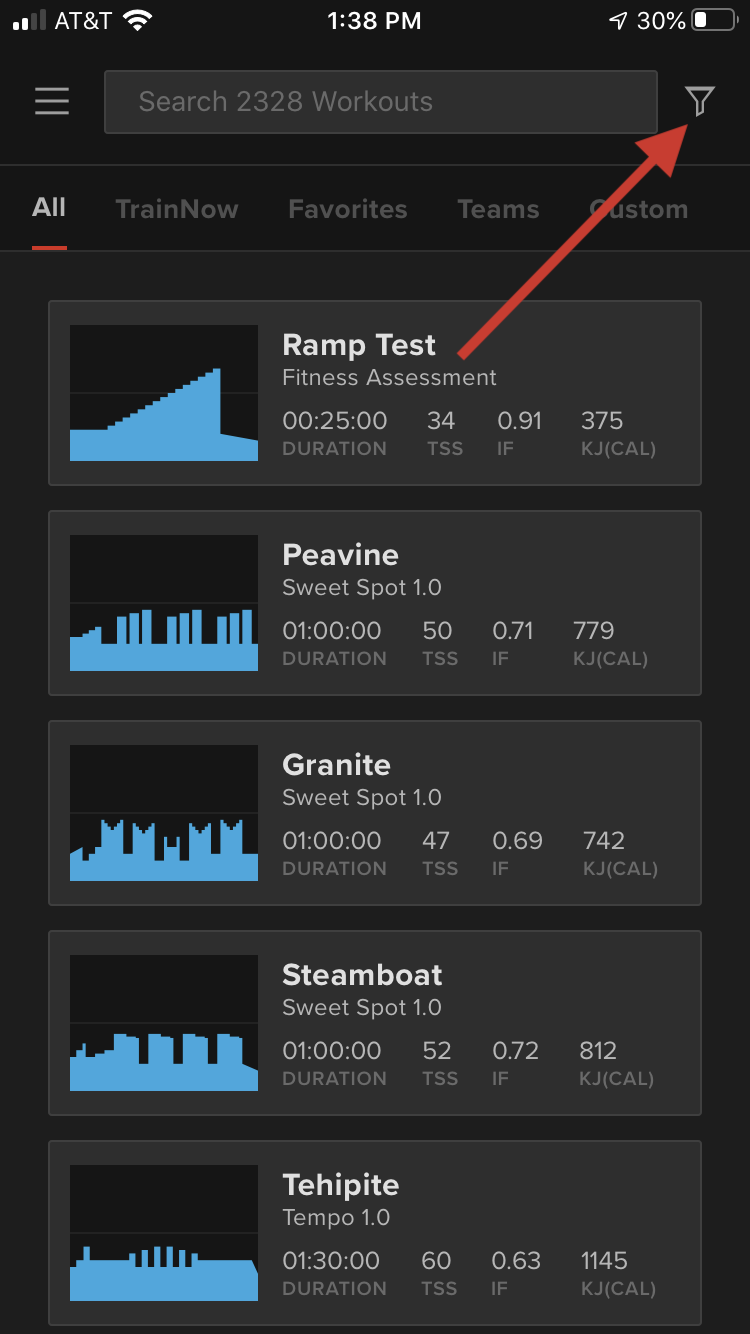Screen dimensions: 750x1334
Task: Switch to the TrainNow tab
Action: (x=177, y=209)
